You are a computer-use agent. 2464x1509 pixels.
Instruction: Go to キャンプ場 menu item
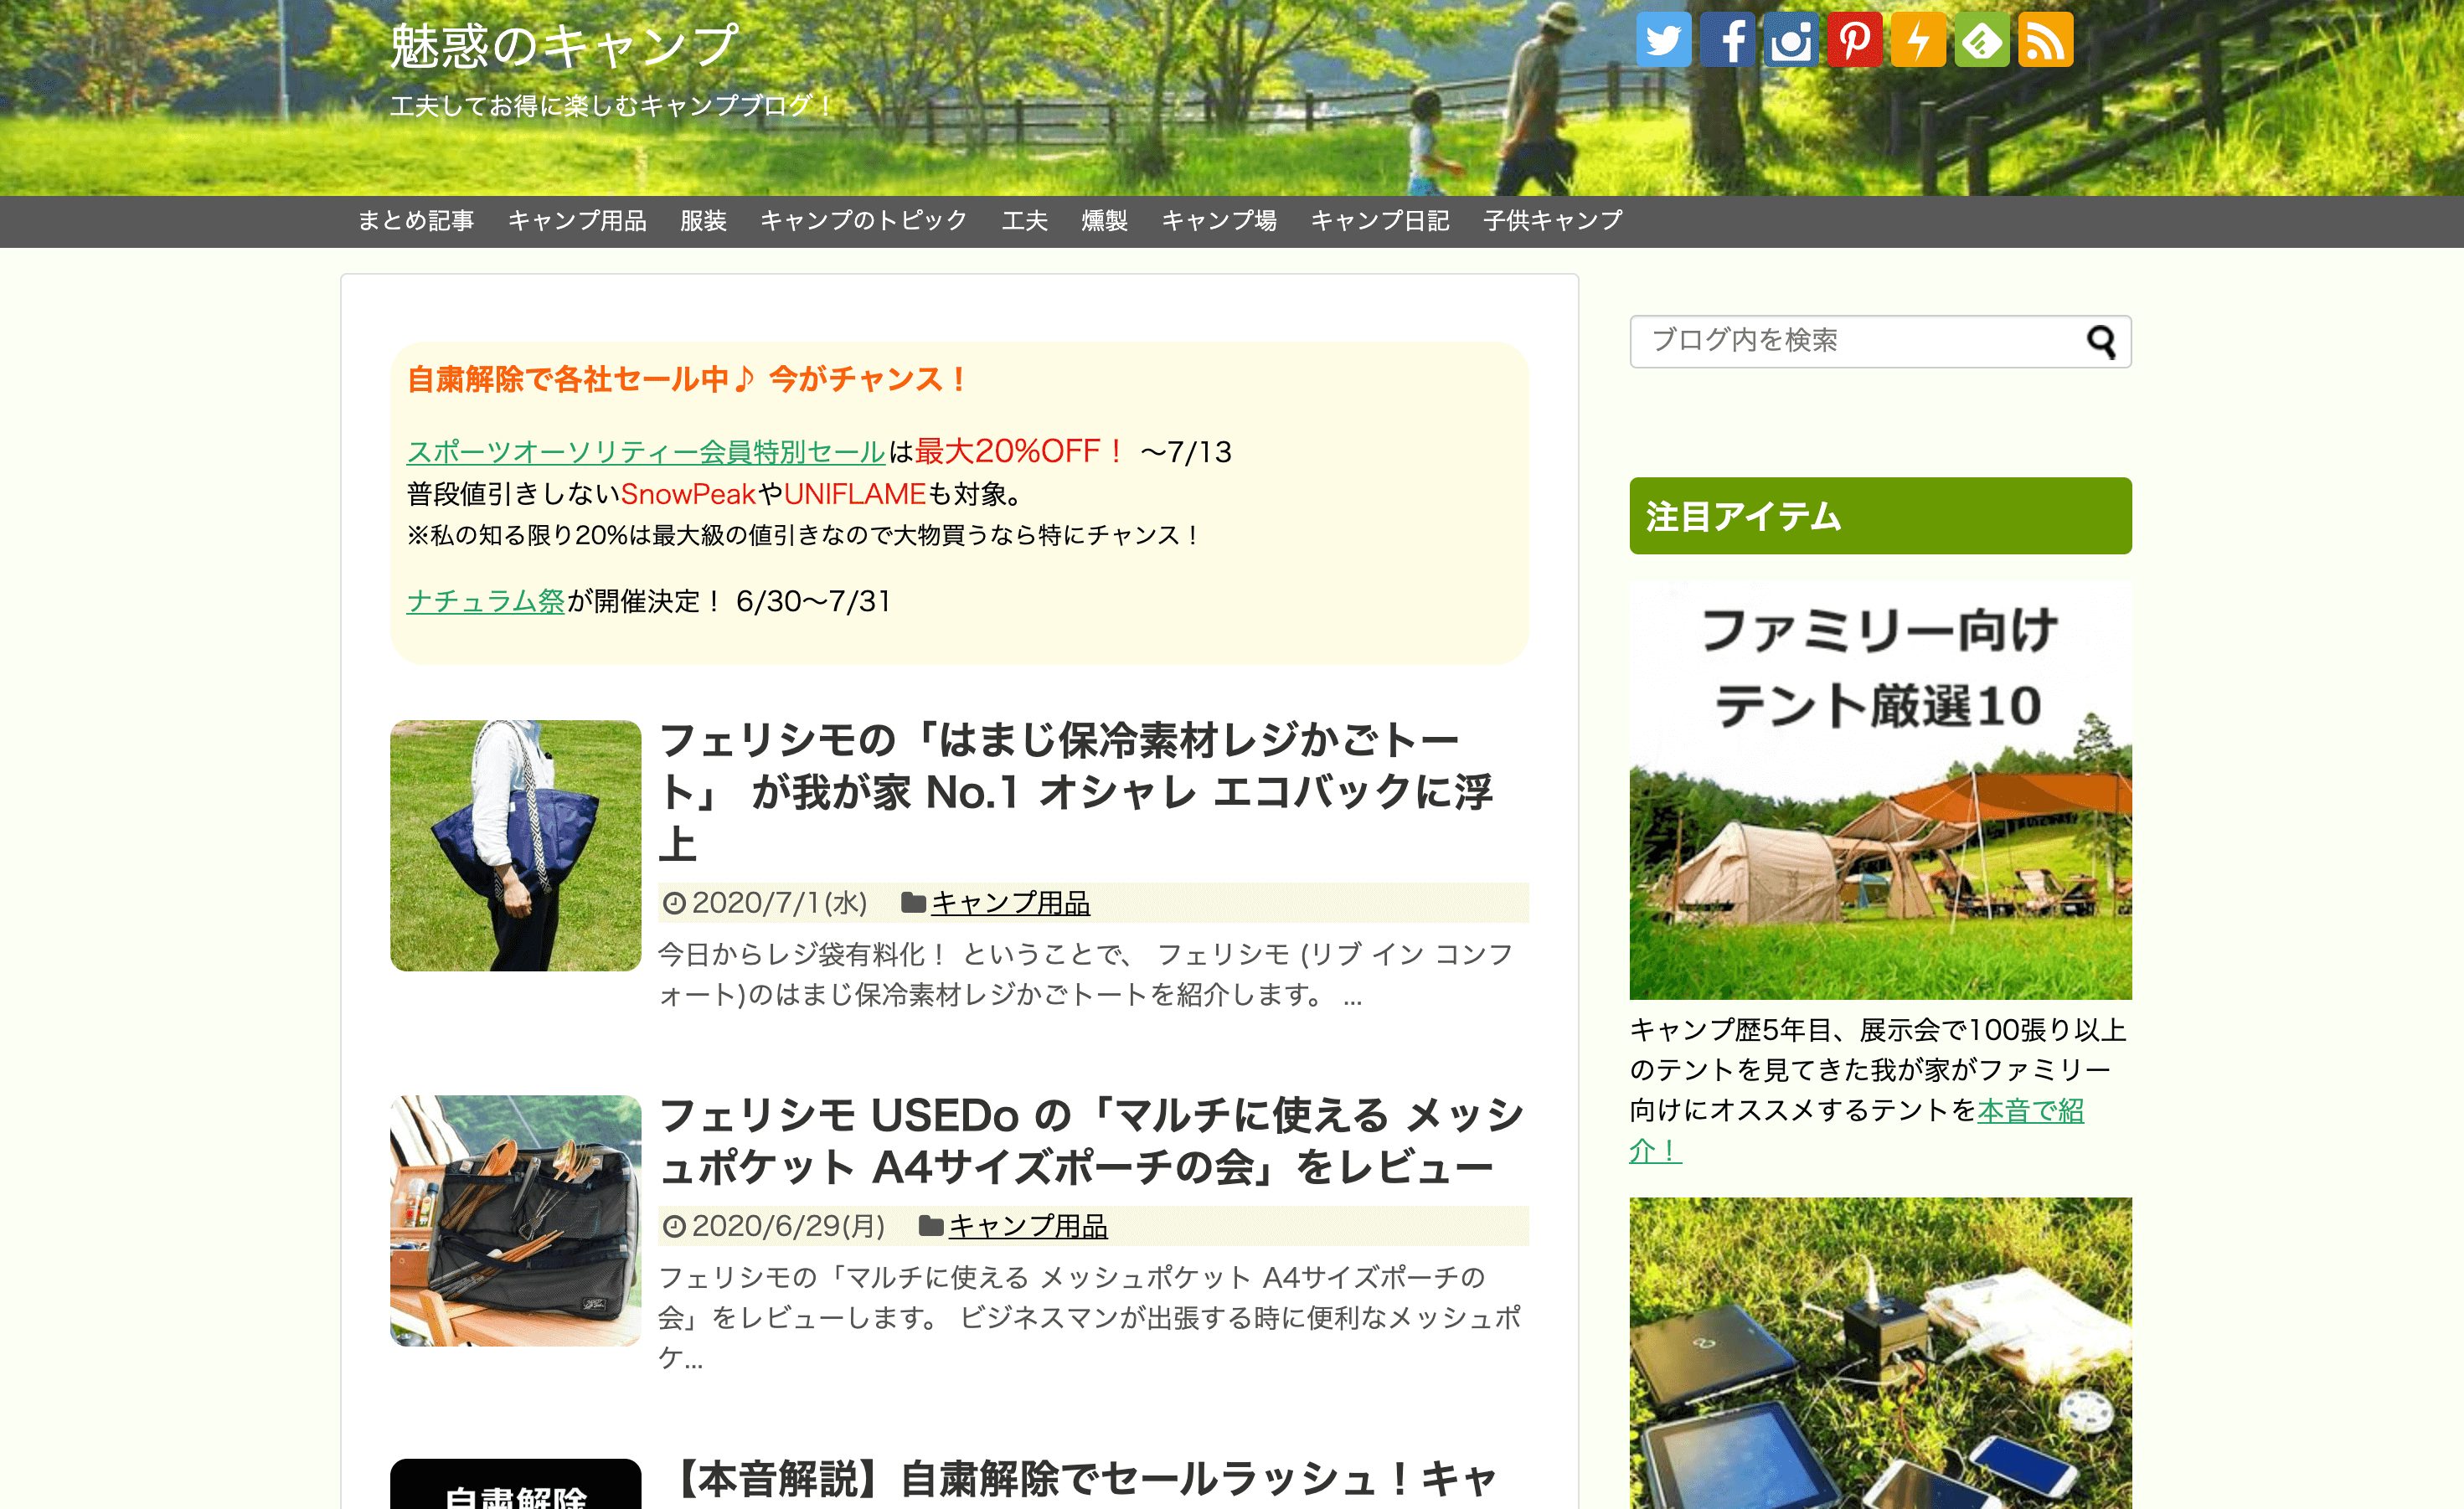[x=1219, y=221]
